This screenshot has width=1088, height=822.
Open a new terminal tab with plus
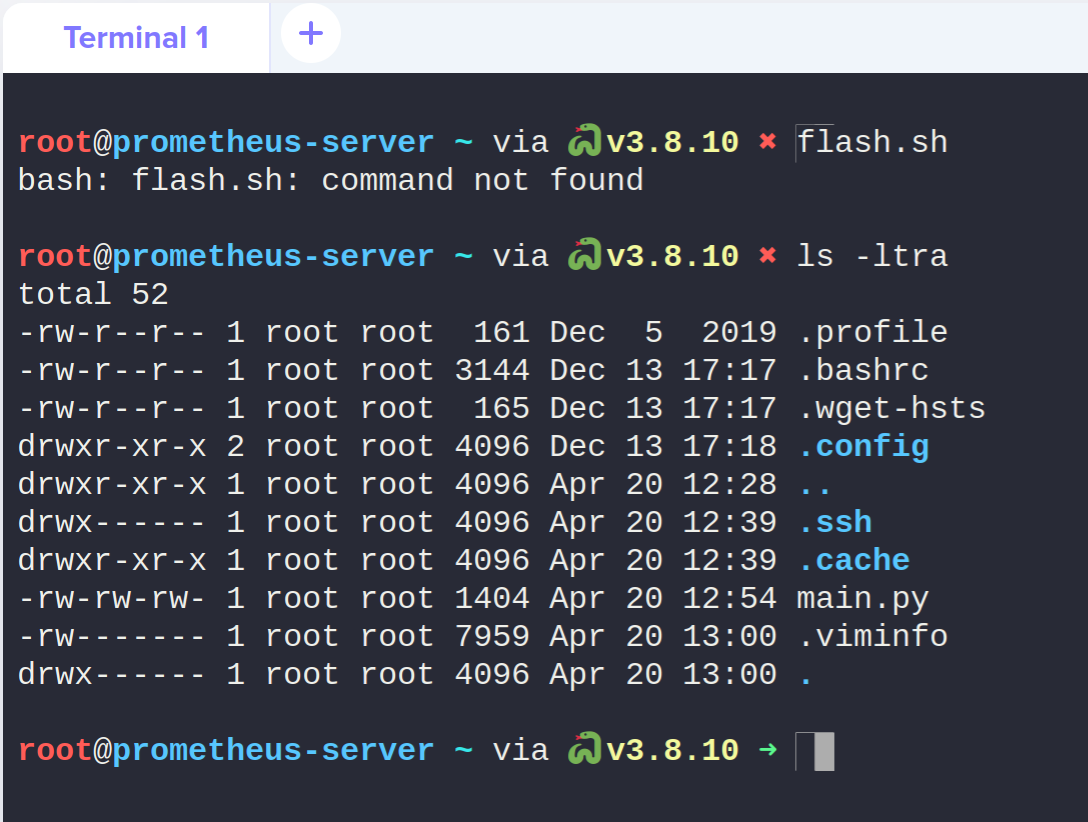tap(311, 34)
